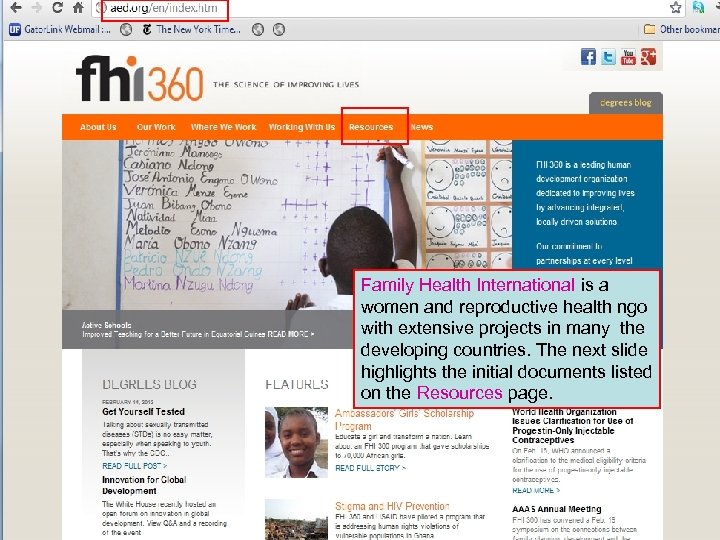Open the News menu
This screenshot has width=720, height=540.
pos(422,127)
